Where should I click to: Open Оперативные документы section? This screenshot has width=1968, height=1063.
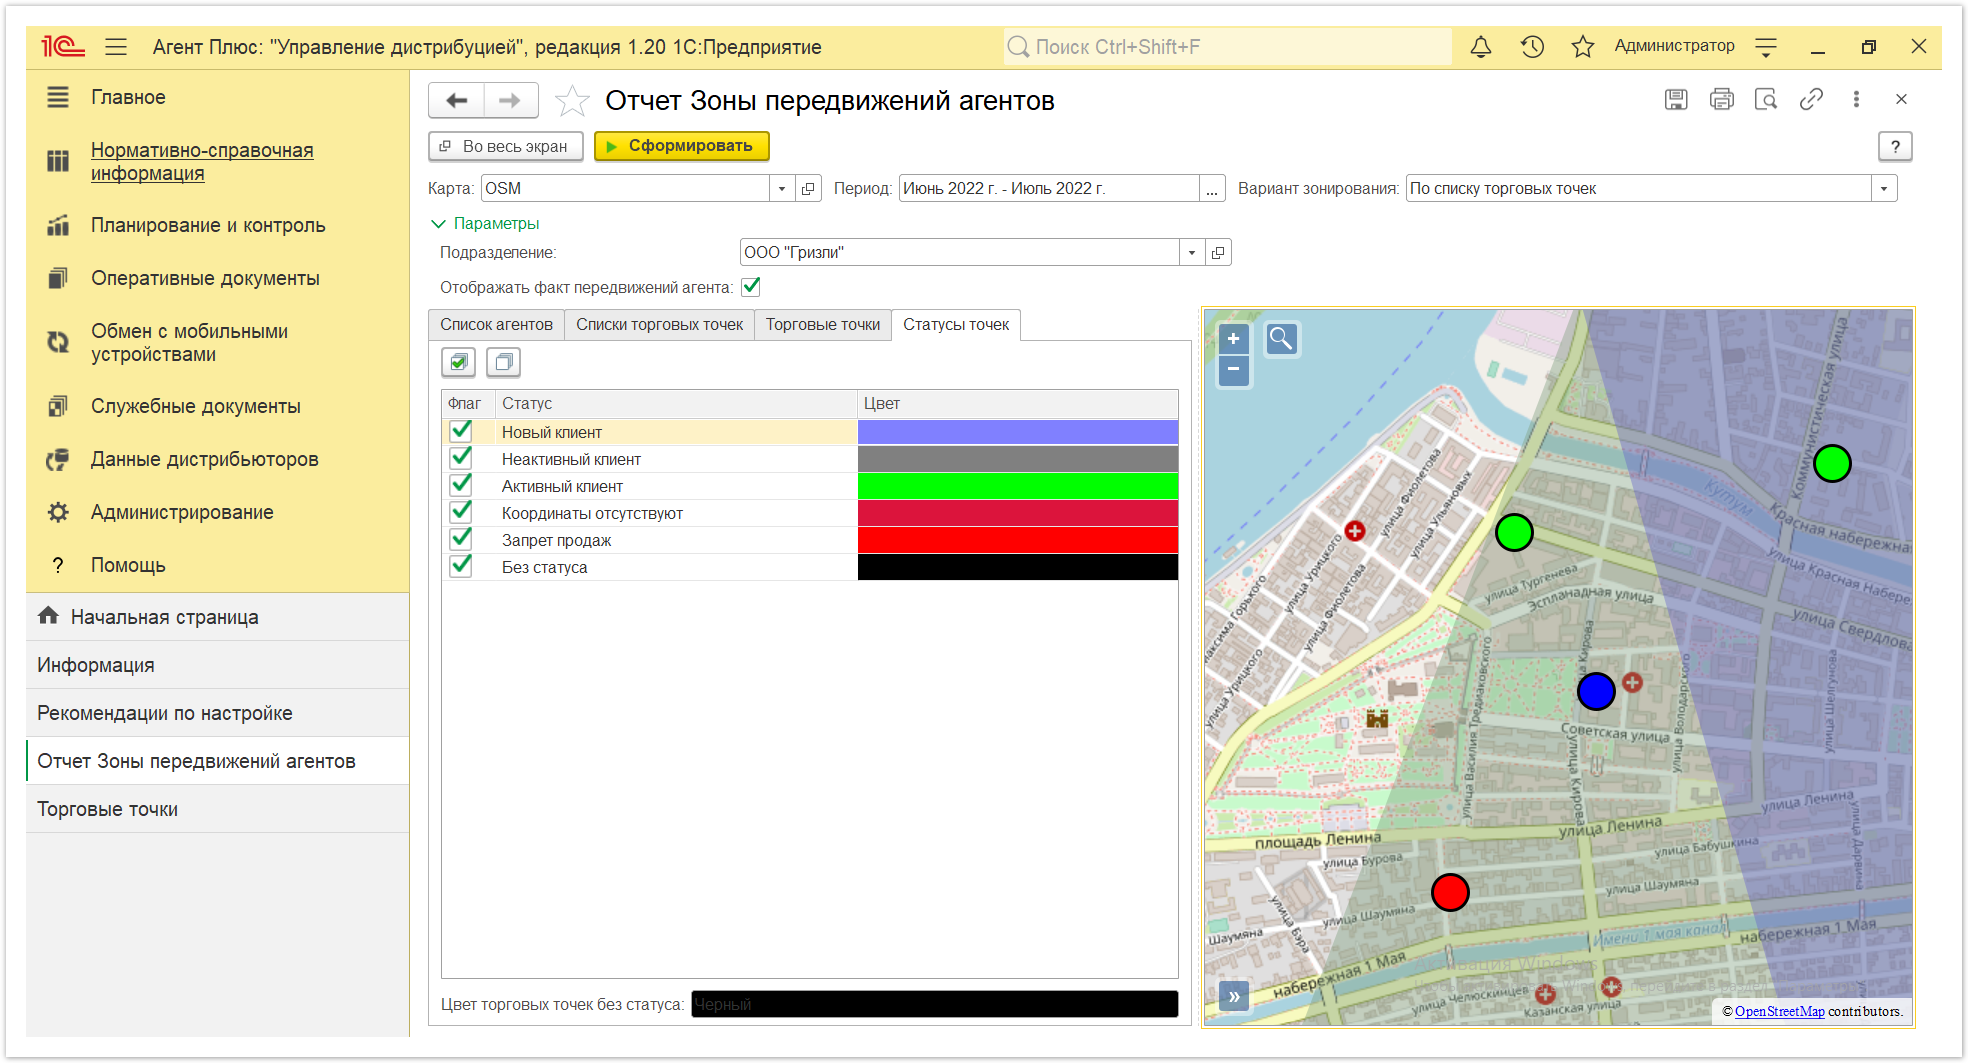pyautogui.click(x=205, y=278)
